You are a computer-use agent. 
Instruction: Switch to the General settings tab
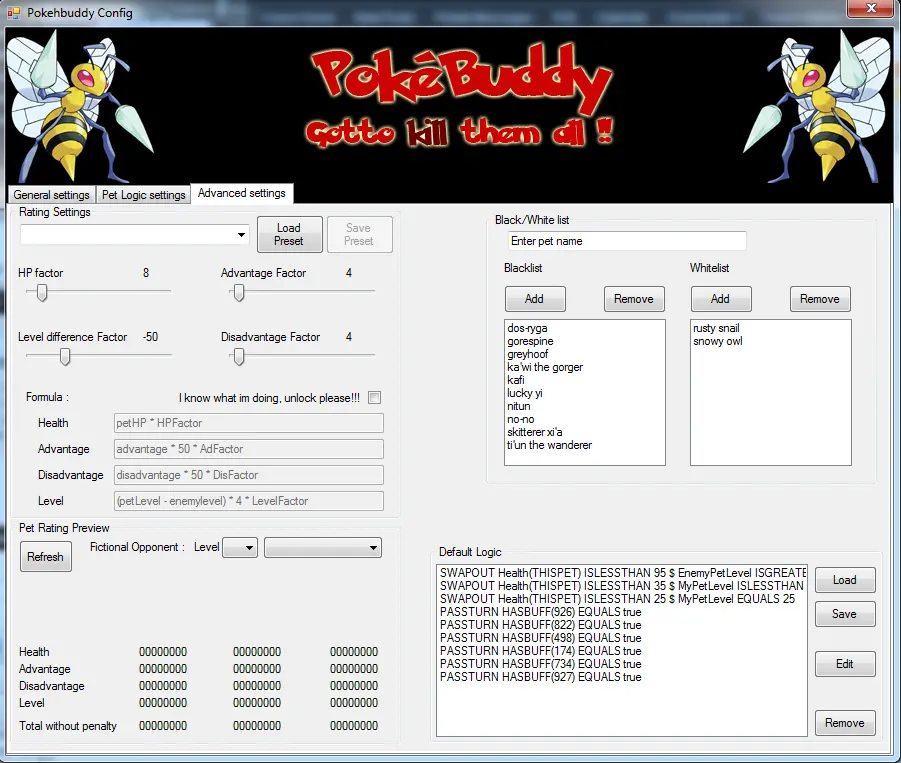click(52, 195)
